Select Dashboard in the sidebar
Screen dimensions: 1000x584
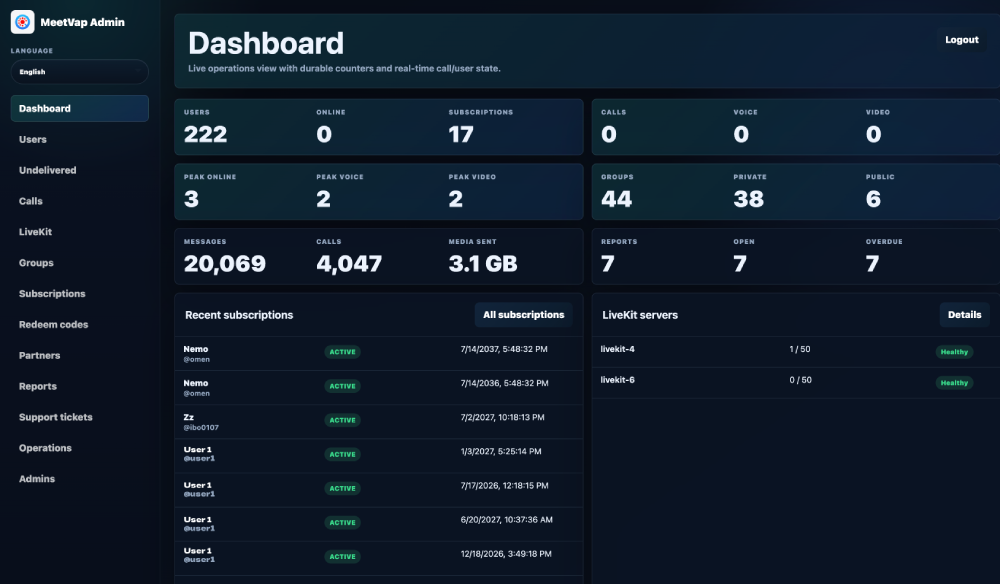click(80, 108)
